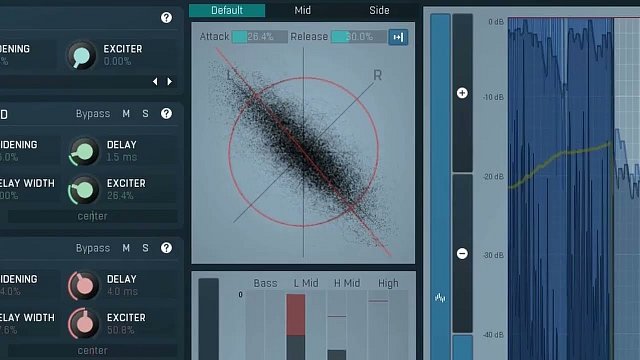Screen dimensions: 640x360
Task: Bypass the red band
Action: pos(93,248)
